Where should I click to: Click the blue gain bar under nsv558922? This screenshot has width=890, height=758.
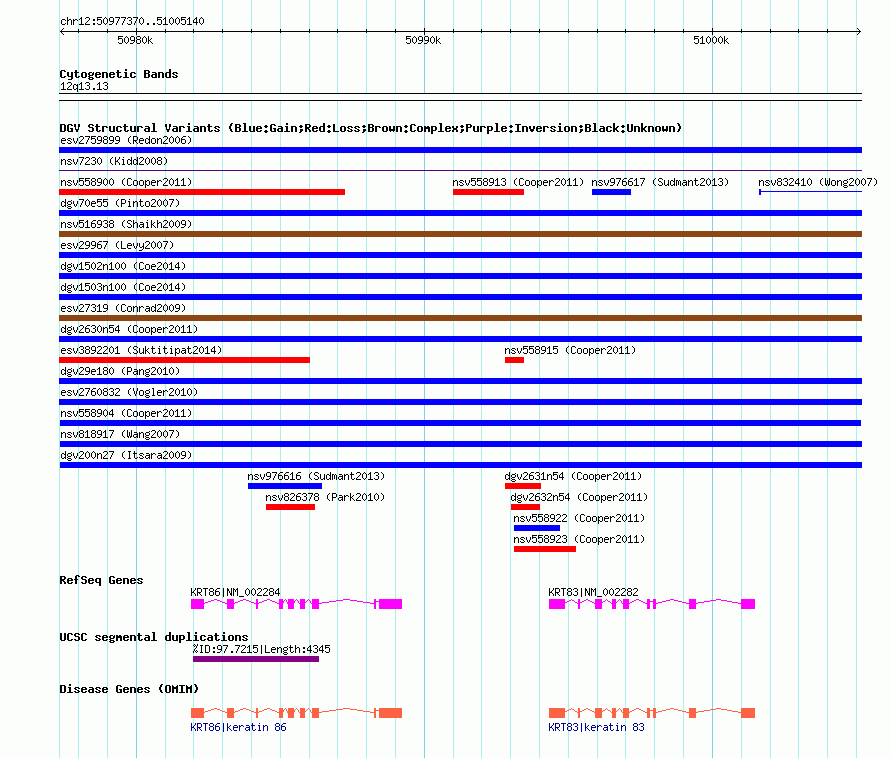(x=537, y=528)
